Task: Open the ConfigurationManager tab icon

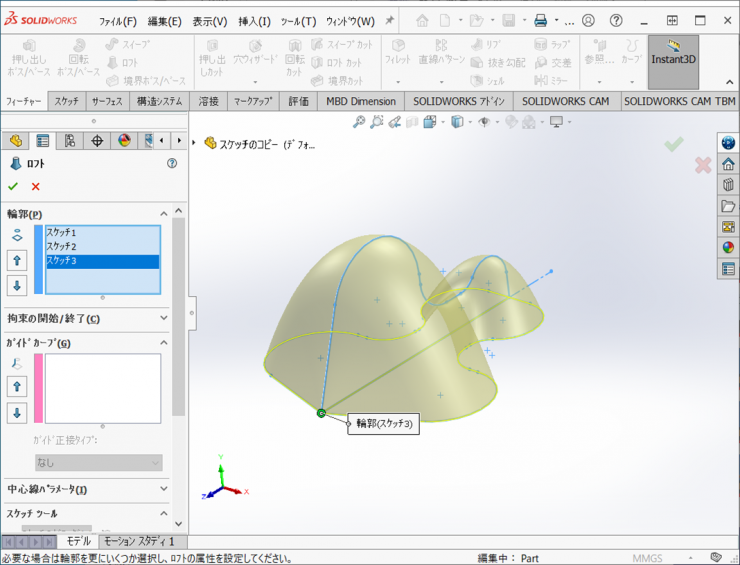Action: tap(70, 141)
